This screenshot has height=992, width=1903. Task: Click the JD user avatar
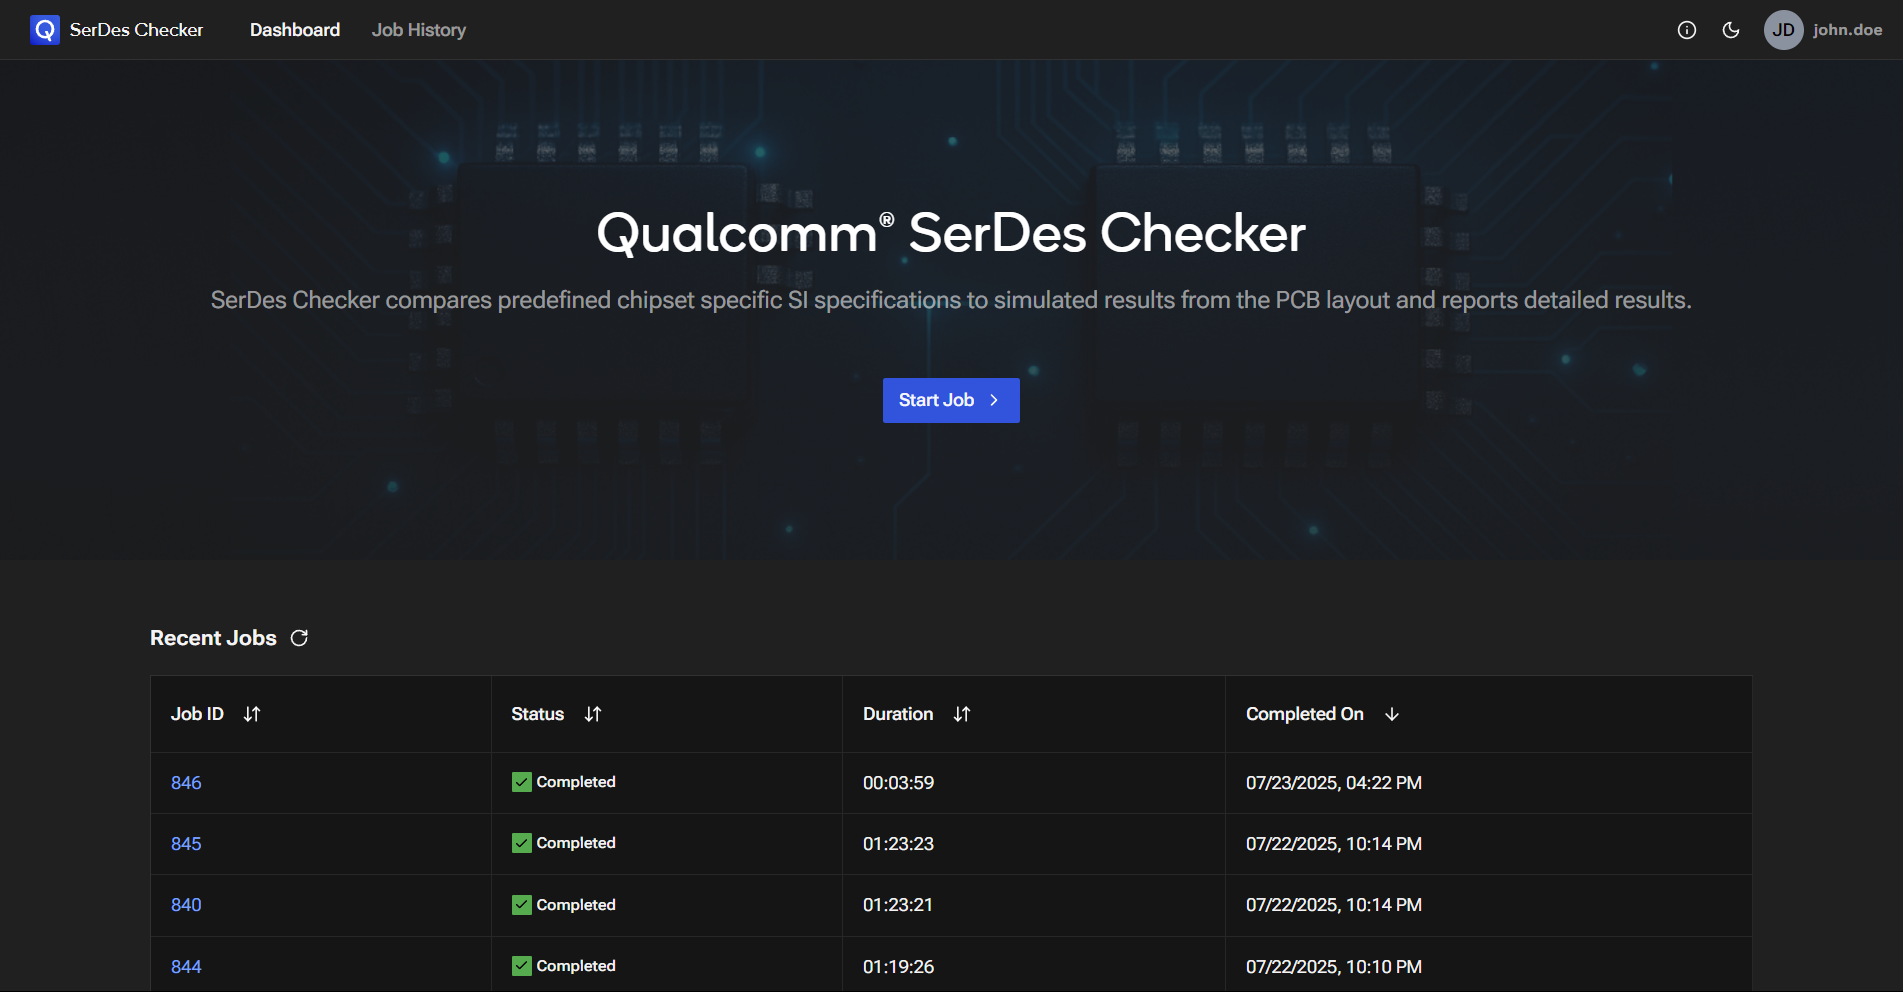(1783, 30)
